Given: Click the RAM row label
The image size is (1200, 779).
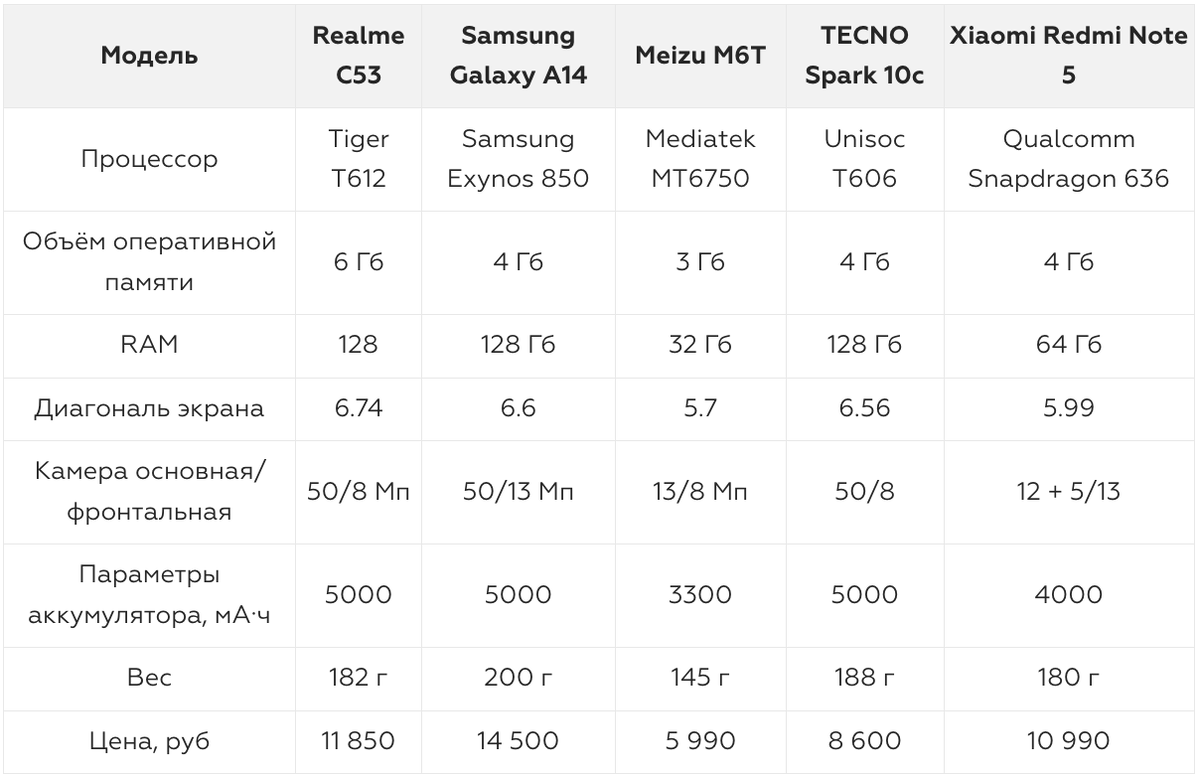Looking at the screenshot, I should (x=149, y=345).
